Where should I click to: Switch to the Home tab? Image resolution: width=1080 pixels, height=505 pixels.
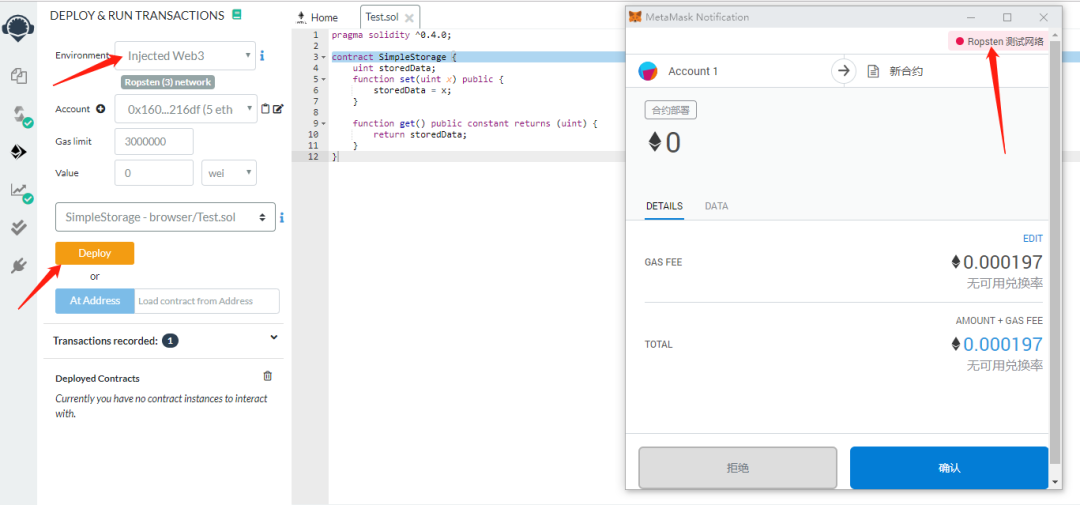tap(318, 17)
